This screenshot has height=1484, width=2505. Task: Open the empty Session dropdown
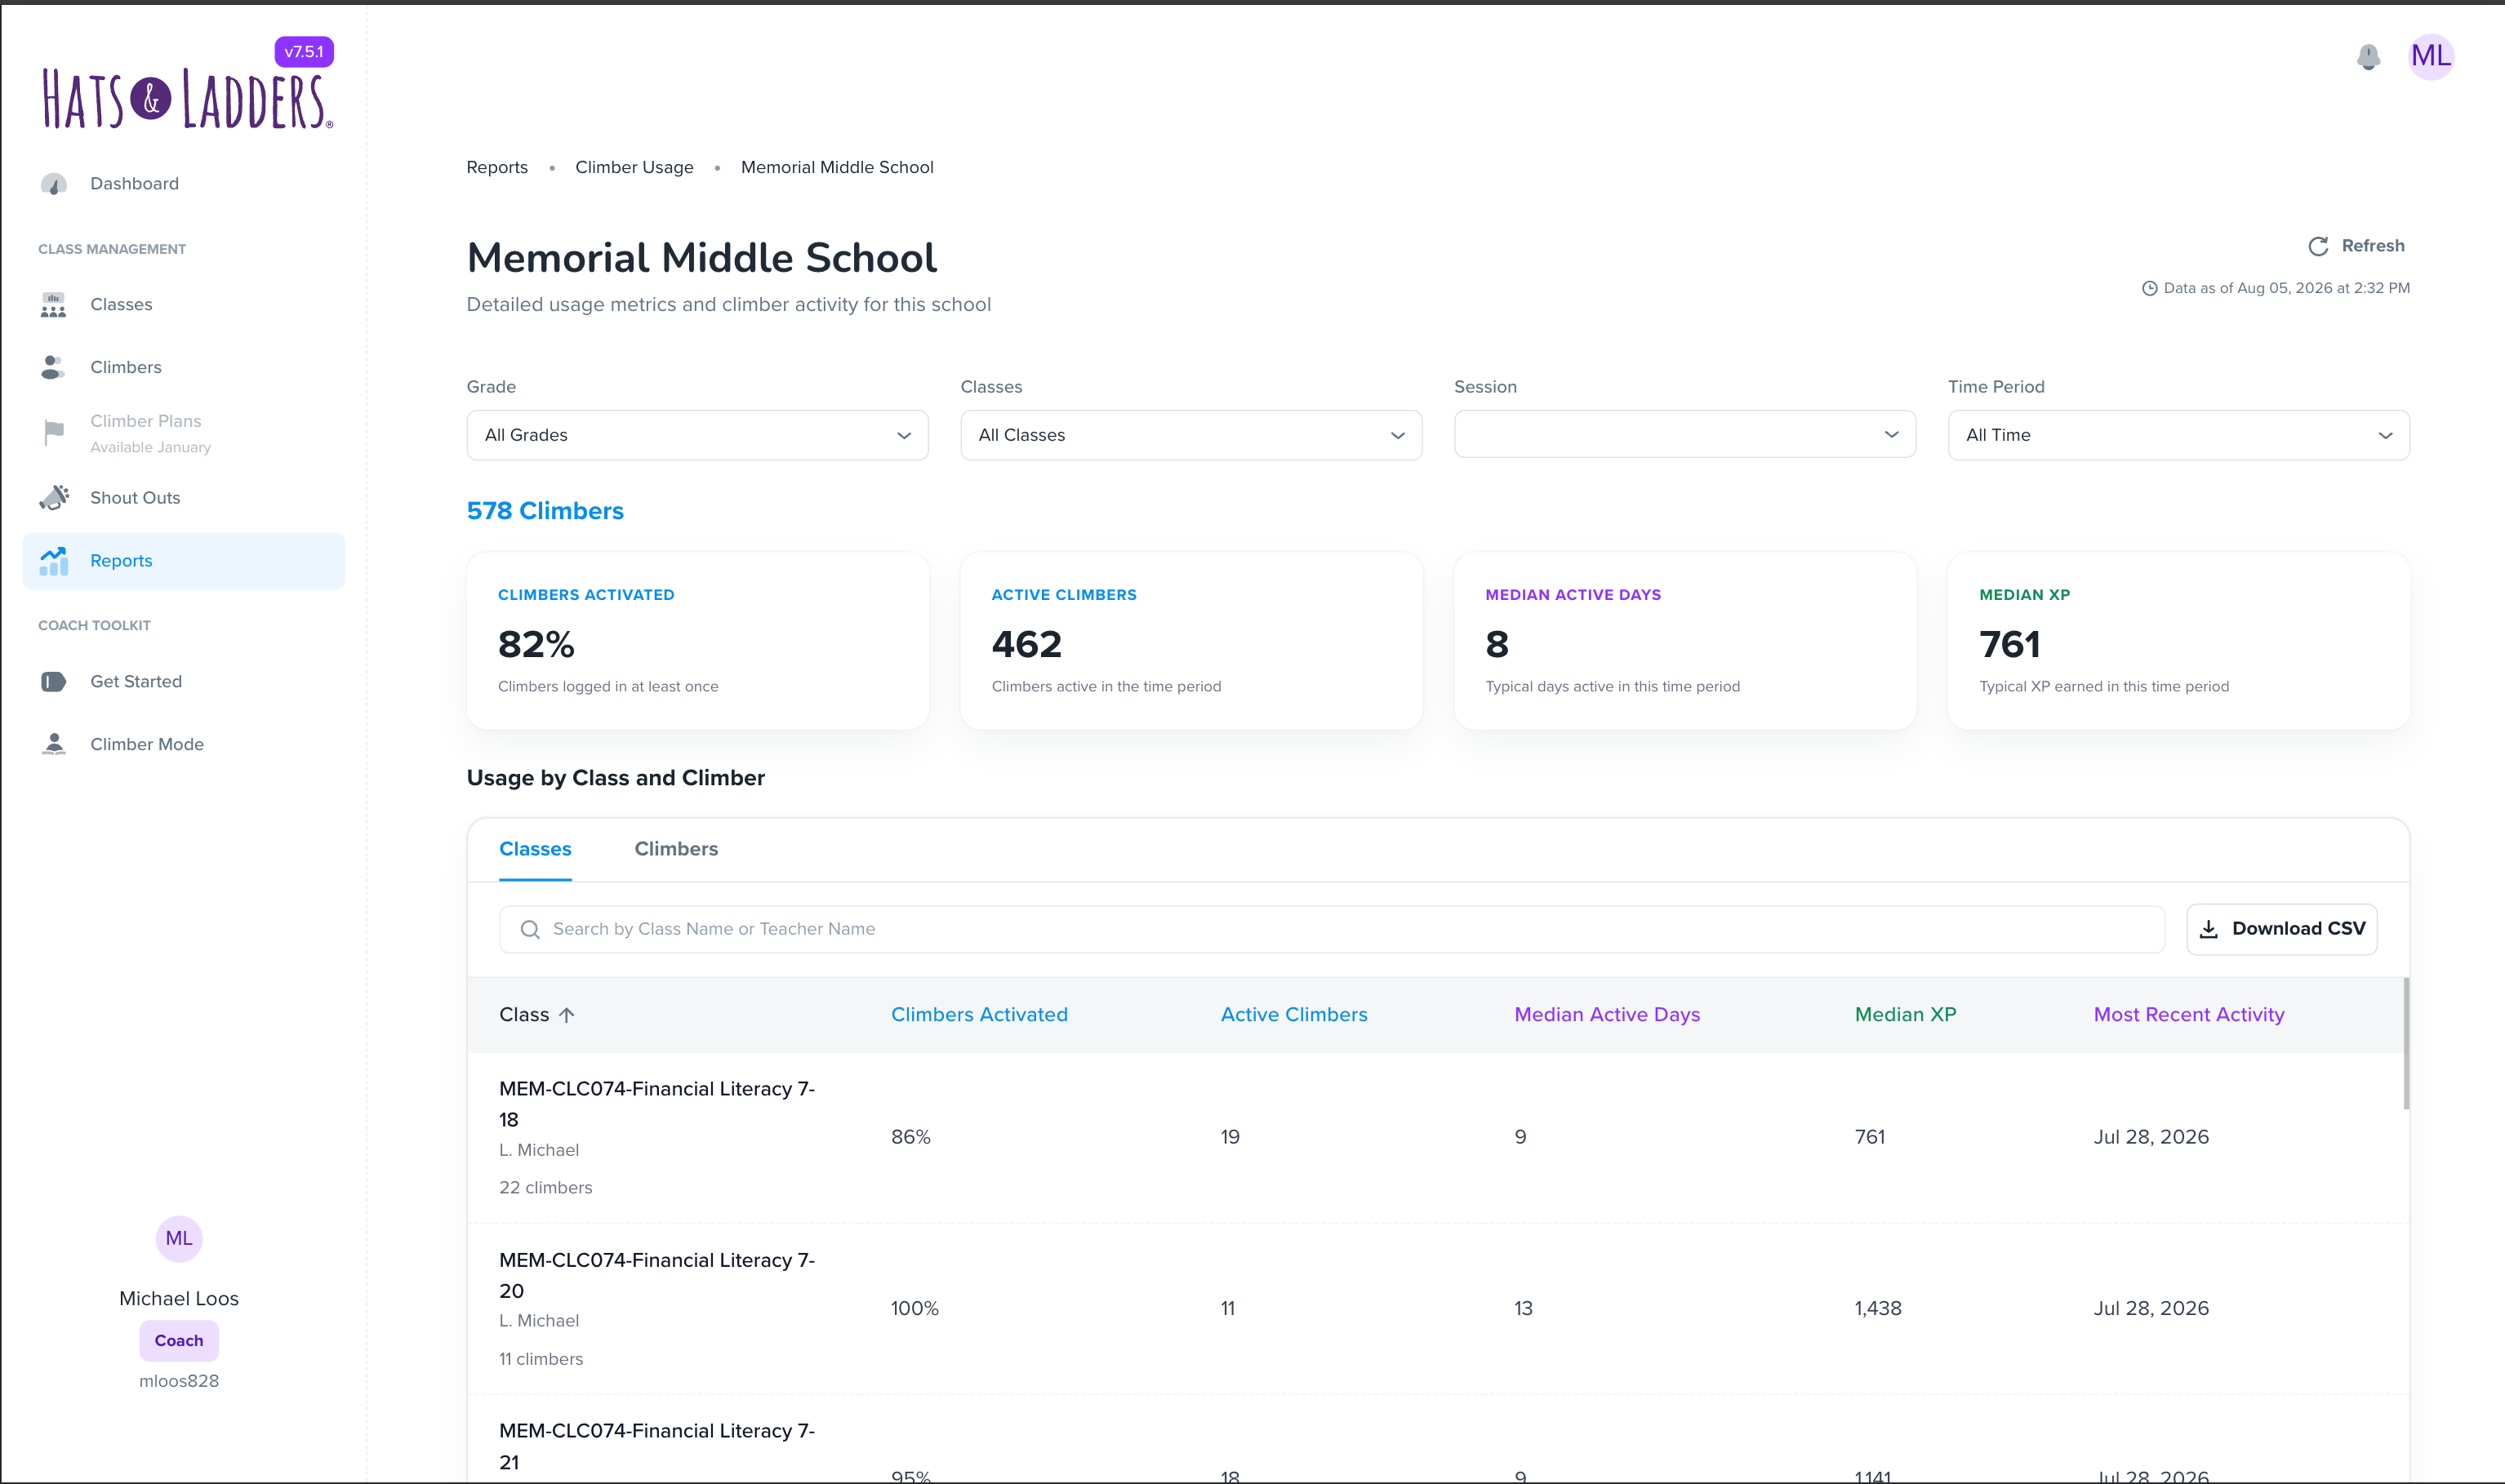[1685, 434]
